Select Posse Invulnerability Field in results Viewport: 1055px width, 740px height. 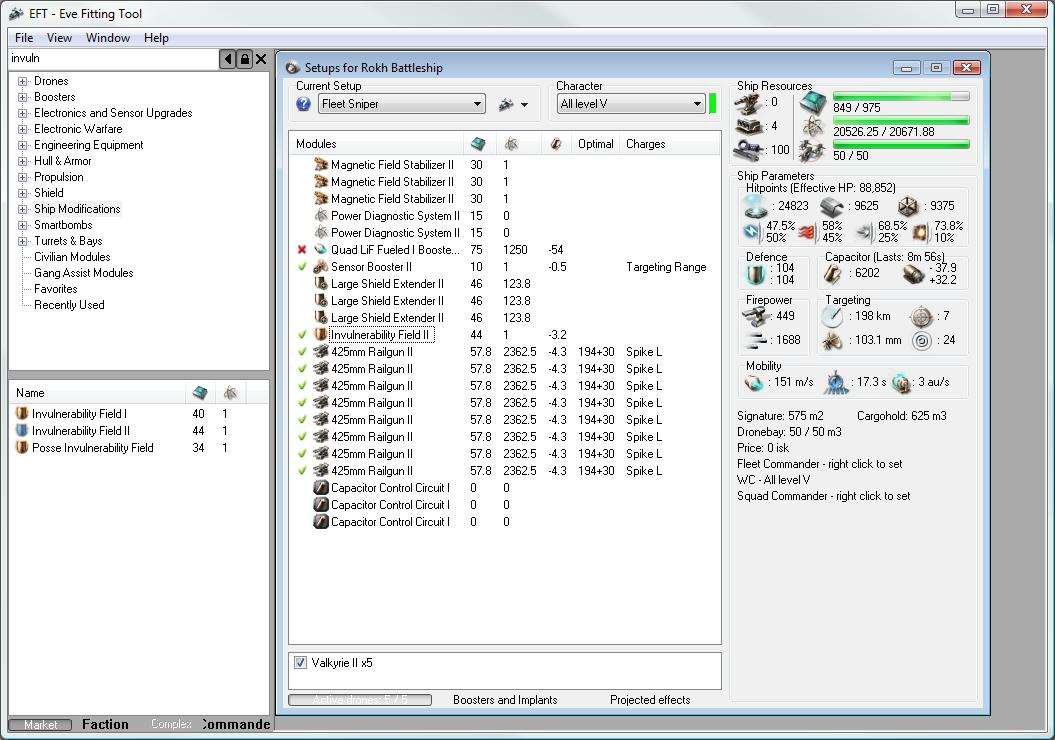(92, 448)
